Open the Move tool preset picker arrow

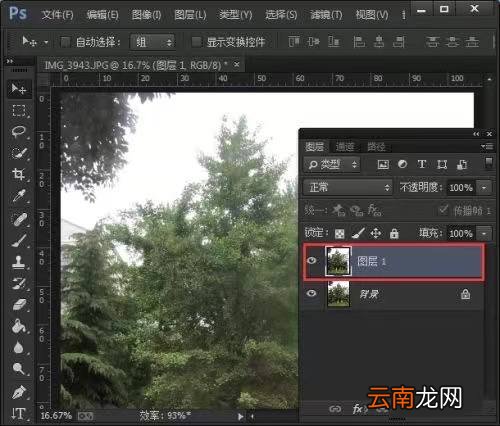pos(46,42)
